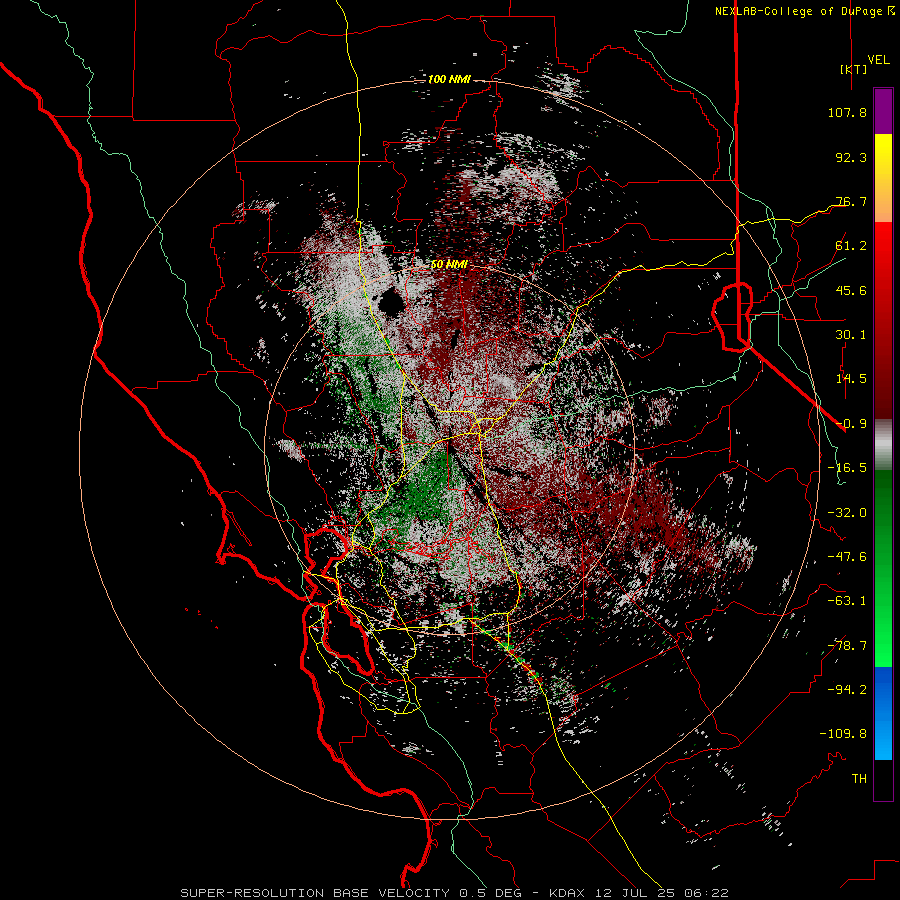Pick the blue segment of the color bar
This screenshot has height=900, width=900.
(883, 713)
